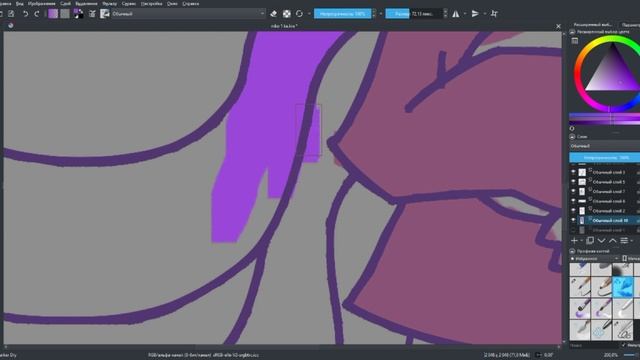Hide the selected layer Обычный слой 10

tap(573, 220)
